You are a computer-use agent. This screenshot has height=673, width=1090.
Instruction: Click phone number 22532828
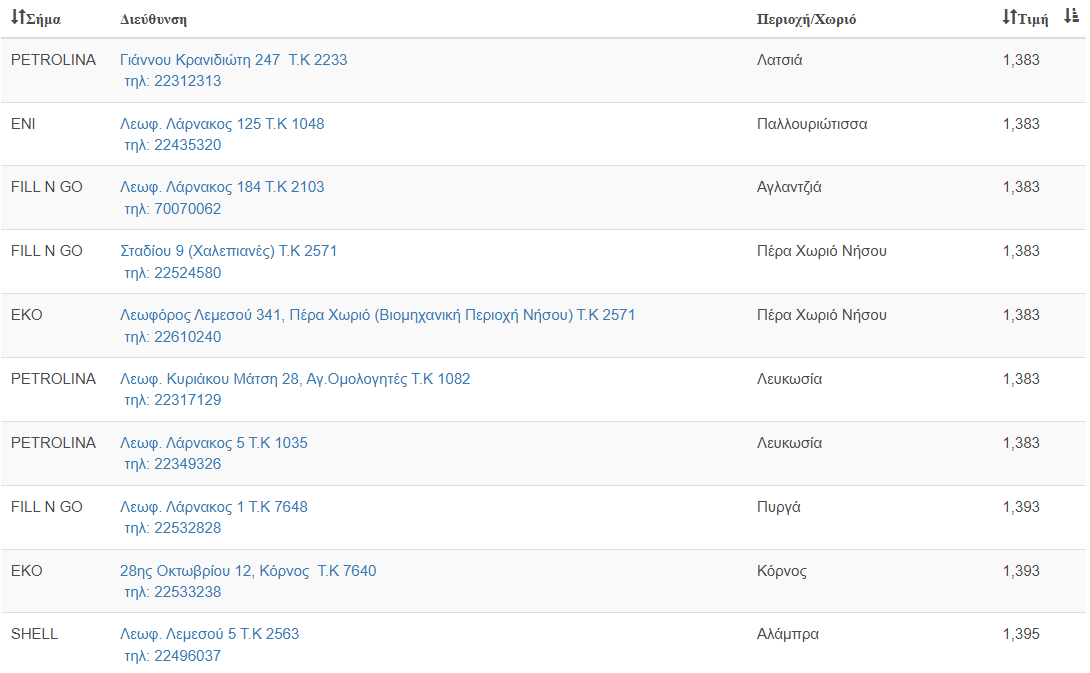(187, 528)
